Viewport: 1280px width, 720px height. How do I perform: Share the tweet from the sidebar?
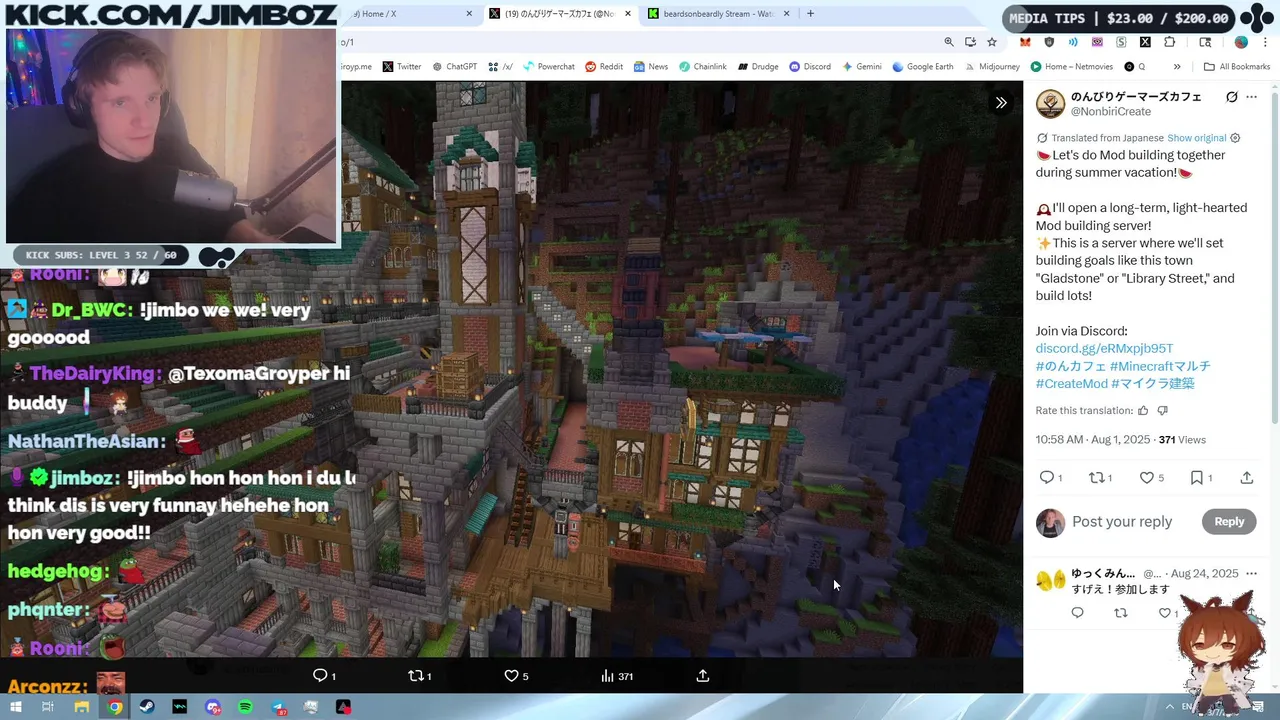click(x=1246, y=478)
